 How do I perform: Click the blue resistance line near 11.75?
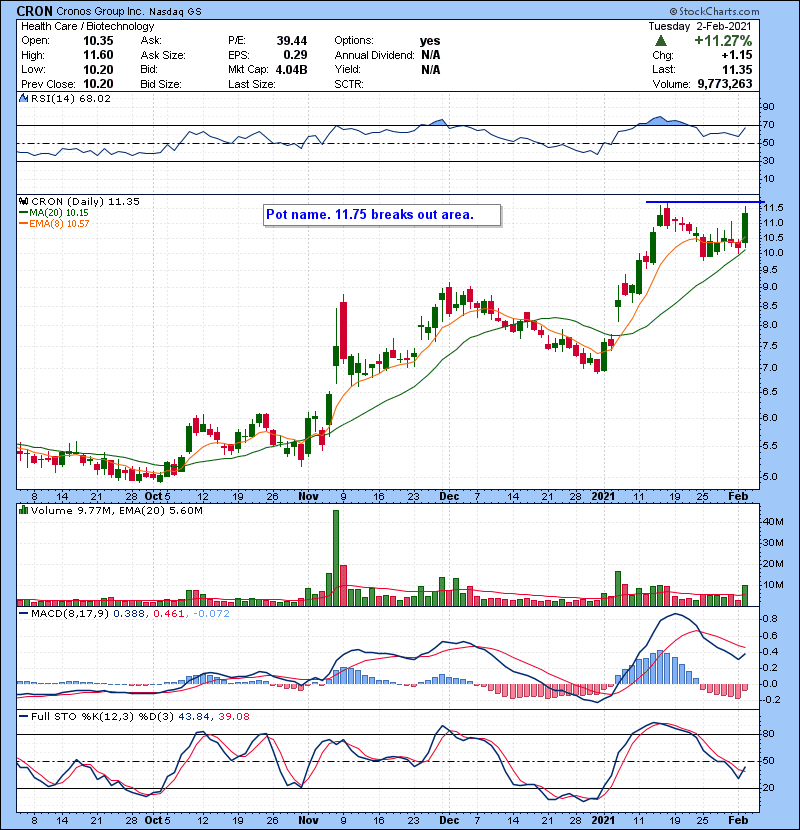coord(705,202)
